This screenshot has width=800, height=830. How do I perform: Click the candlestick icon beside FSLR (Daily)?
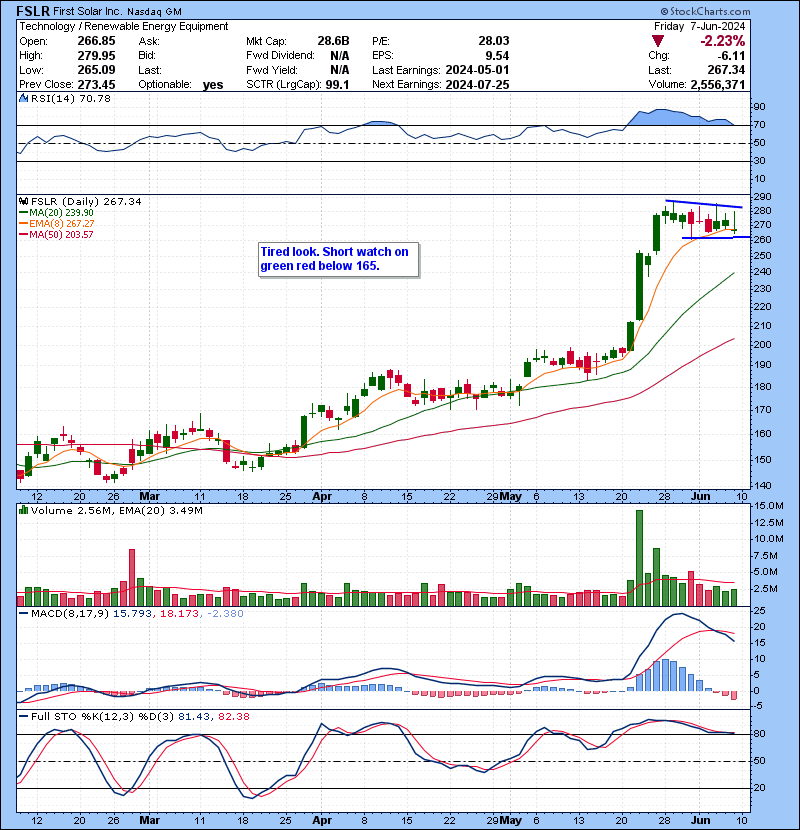point(23,201)
